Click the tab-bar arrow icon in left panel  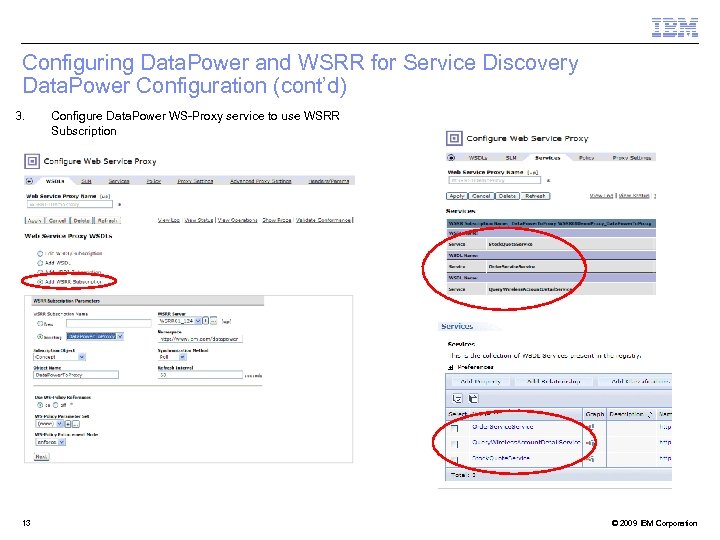click(30, 181)
